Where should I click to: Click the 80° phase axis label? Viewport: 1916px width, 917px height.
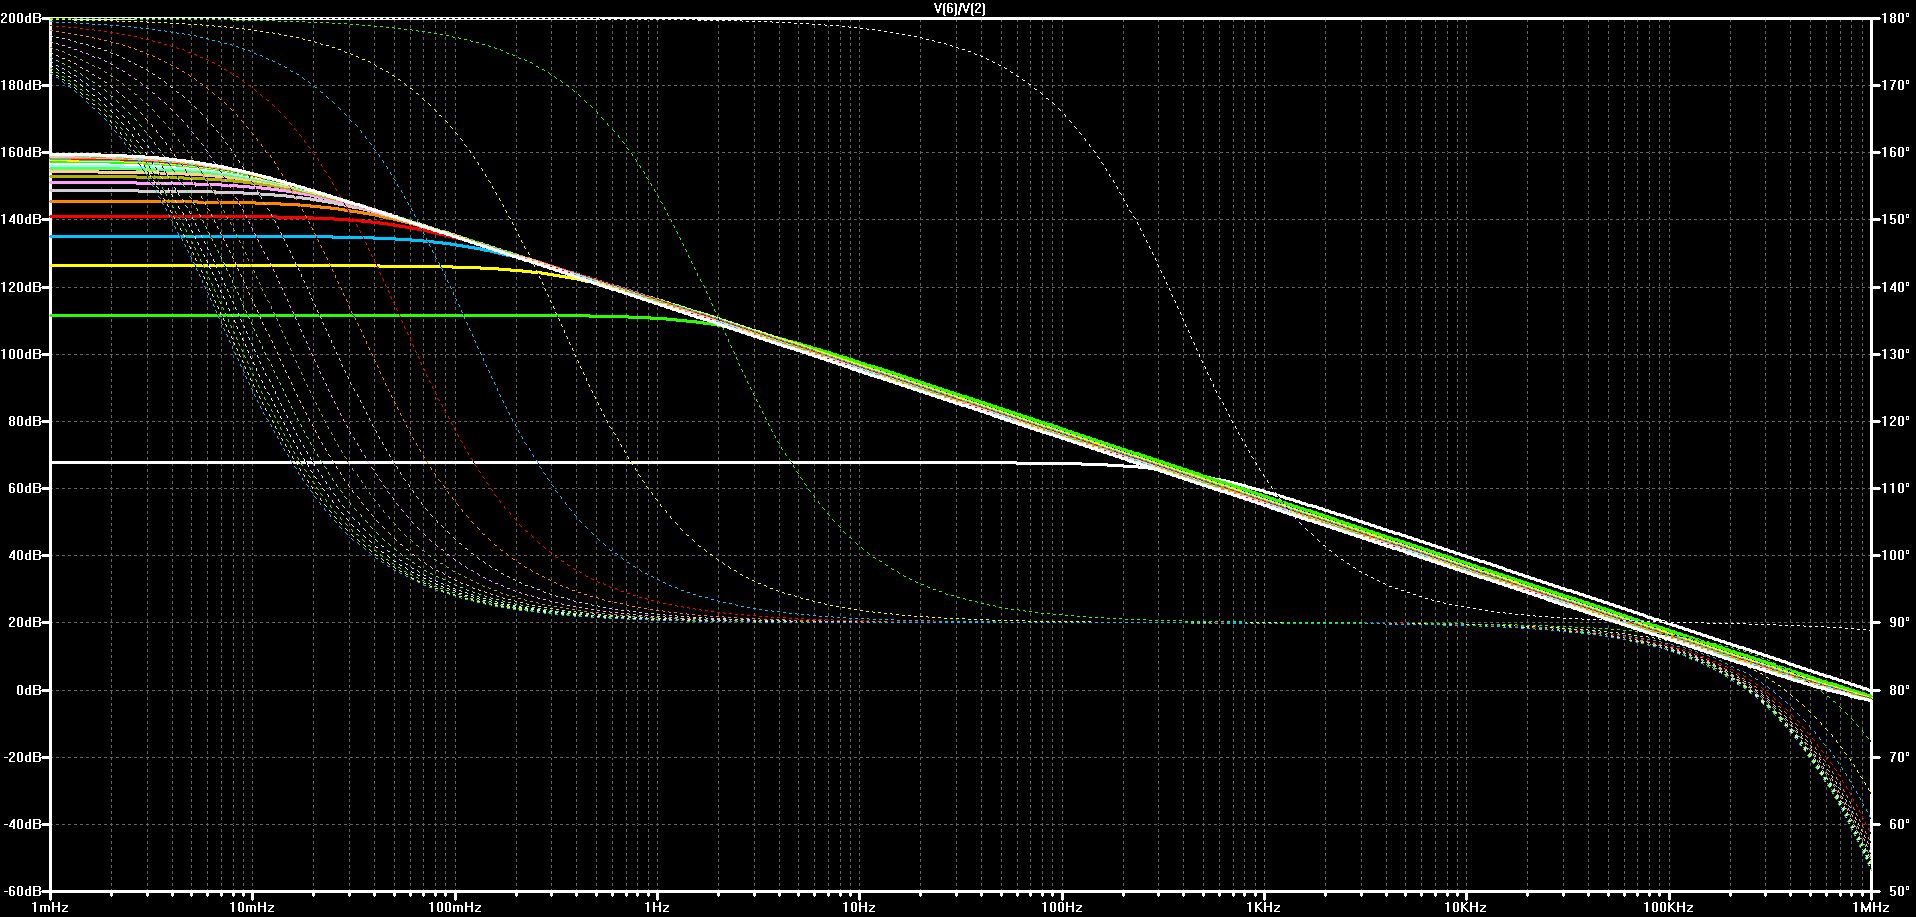click(1898, 690)
